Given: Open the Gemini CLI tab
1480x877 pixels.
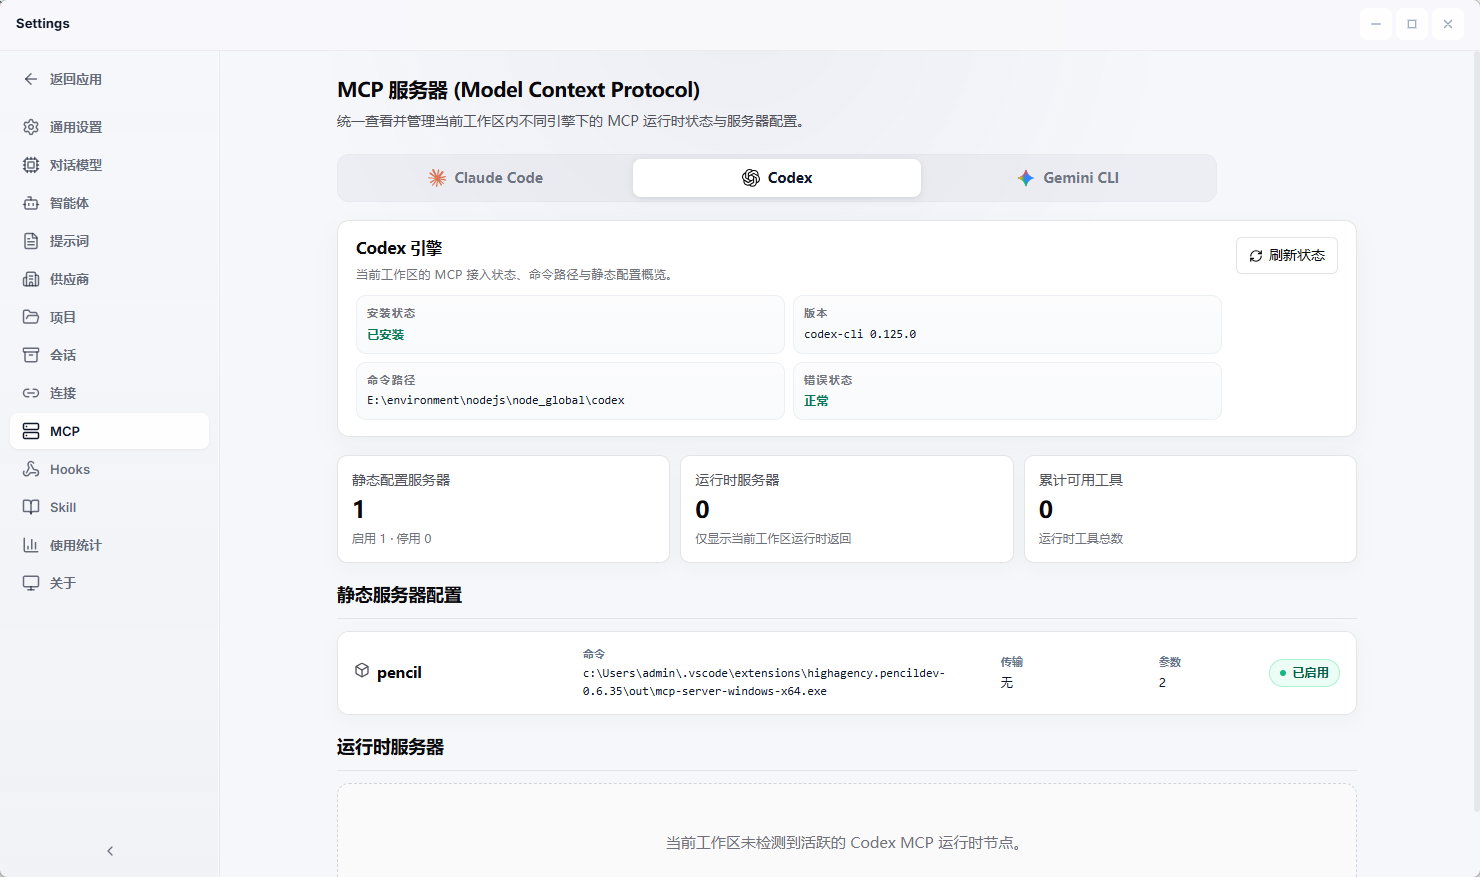Looking at the screenshot, I should pos(1068,178).
